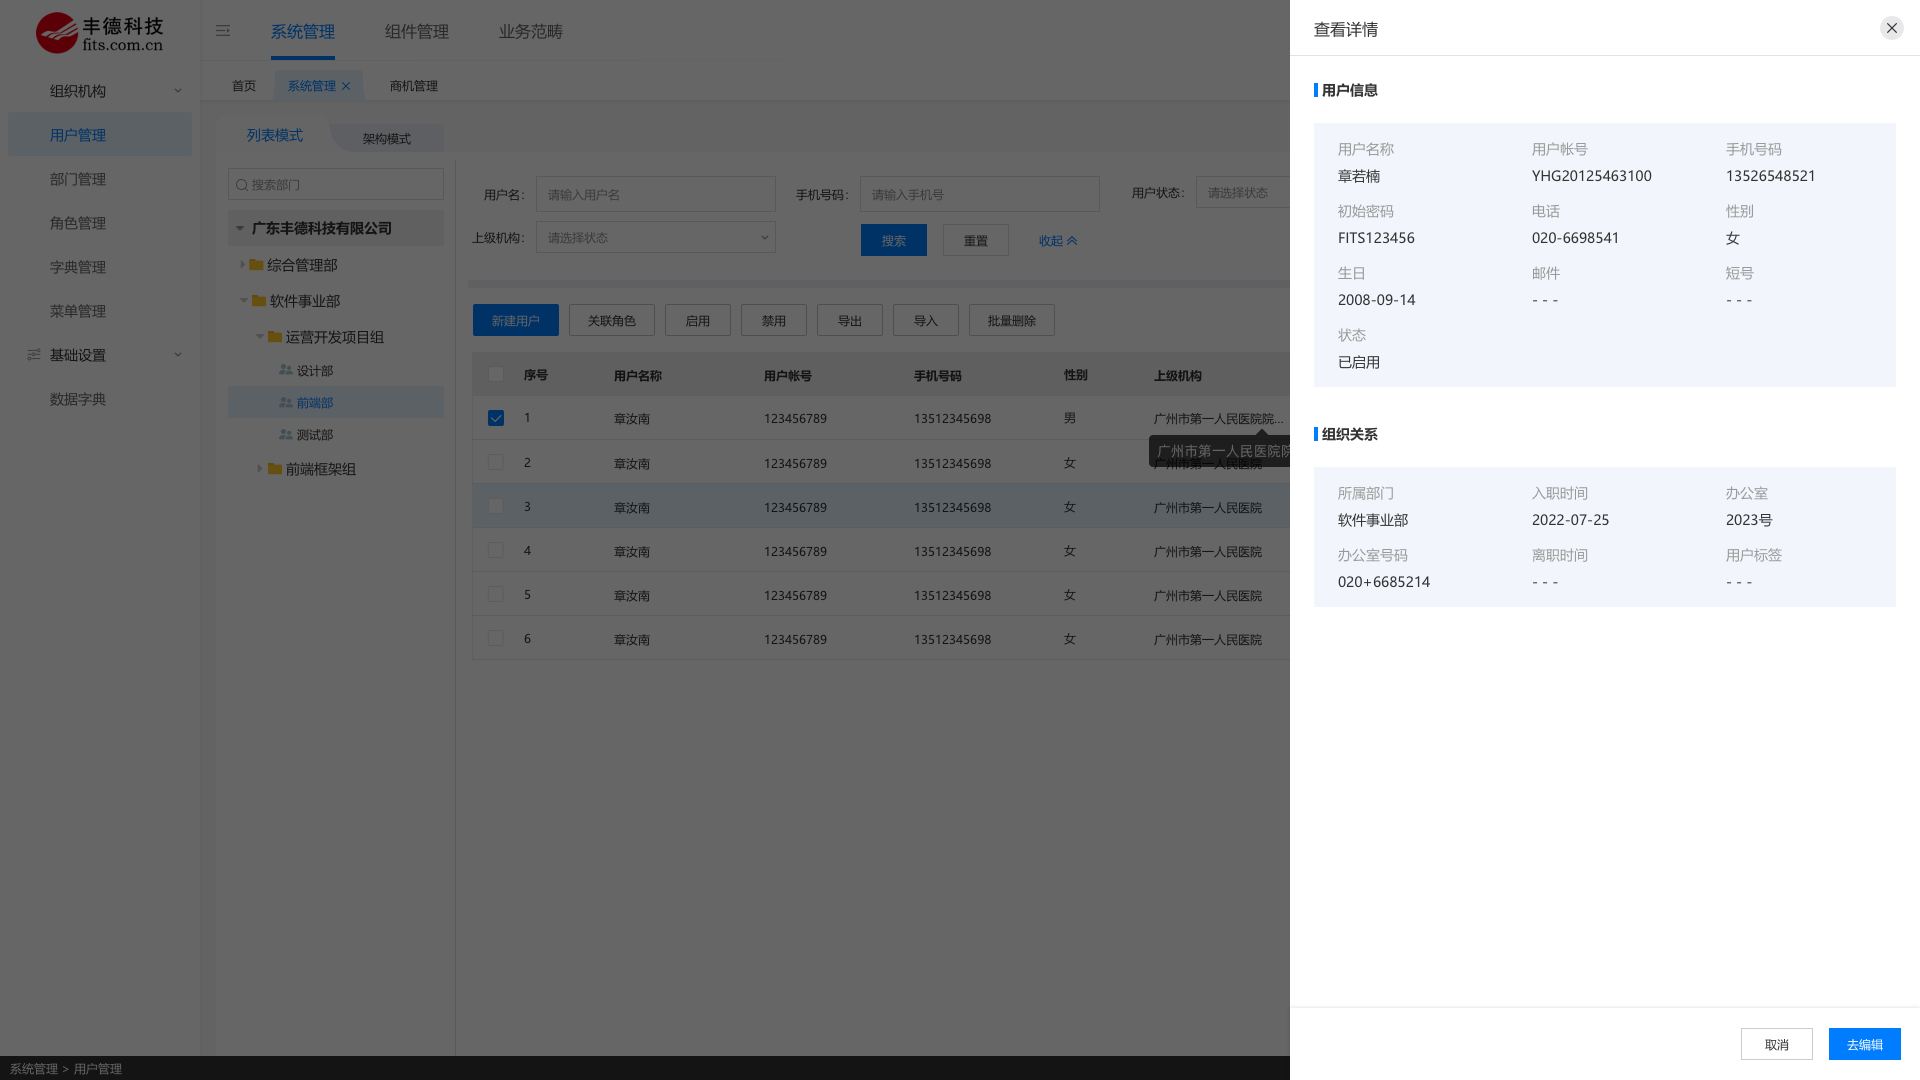Click the double-chevron icon next to 收起
Viewport: 1920px width, 1080px height.
1072,241
